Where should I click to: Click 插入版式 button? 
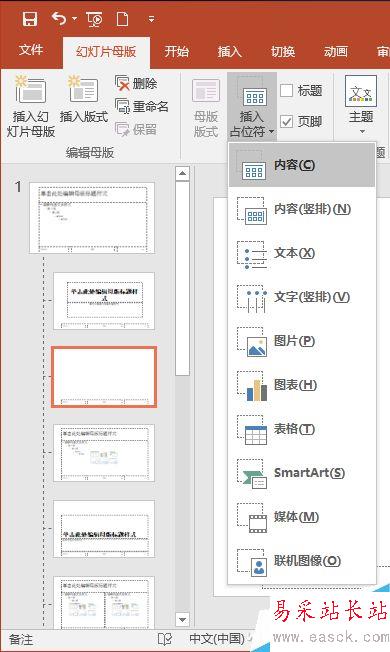(84, 99)
